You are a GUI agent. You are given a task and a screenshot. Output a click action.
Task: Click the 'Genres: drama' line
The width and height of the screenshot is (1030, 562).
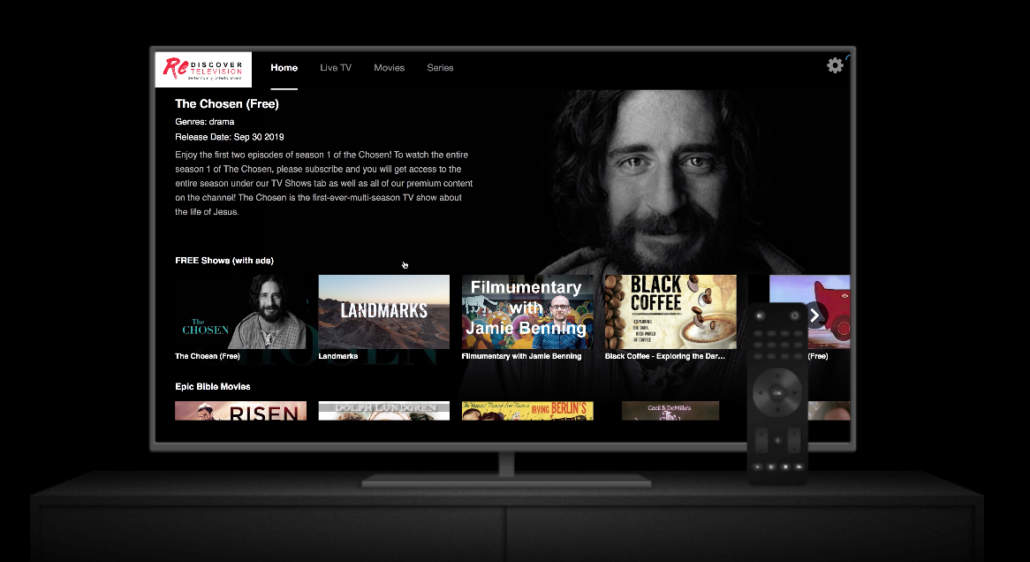(204, 121)
